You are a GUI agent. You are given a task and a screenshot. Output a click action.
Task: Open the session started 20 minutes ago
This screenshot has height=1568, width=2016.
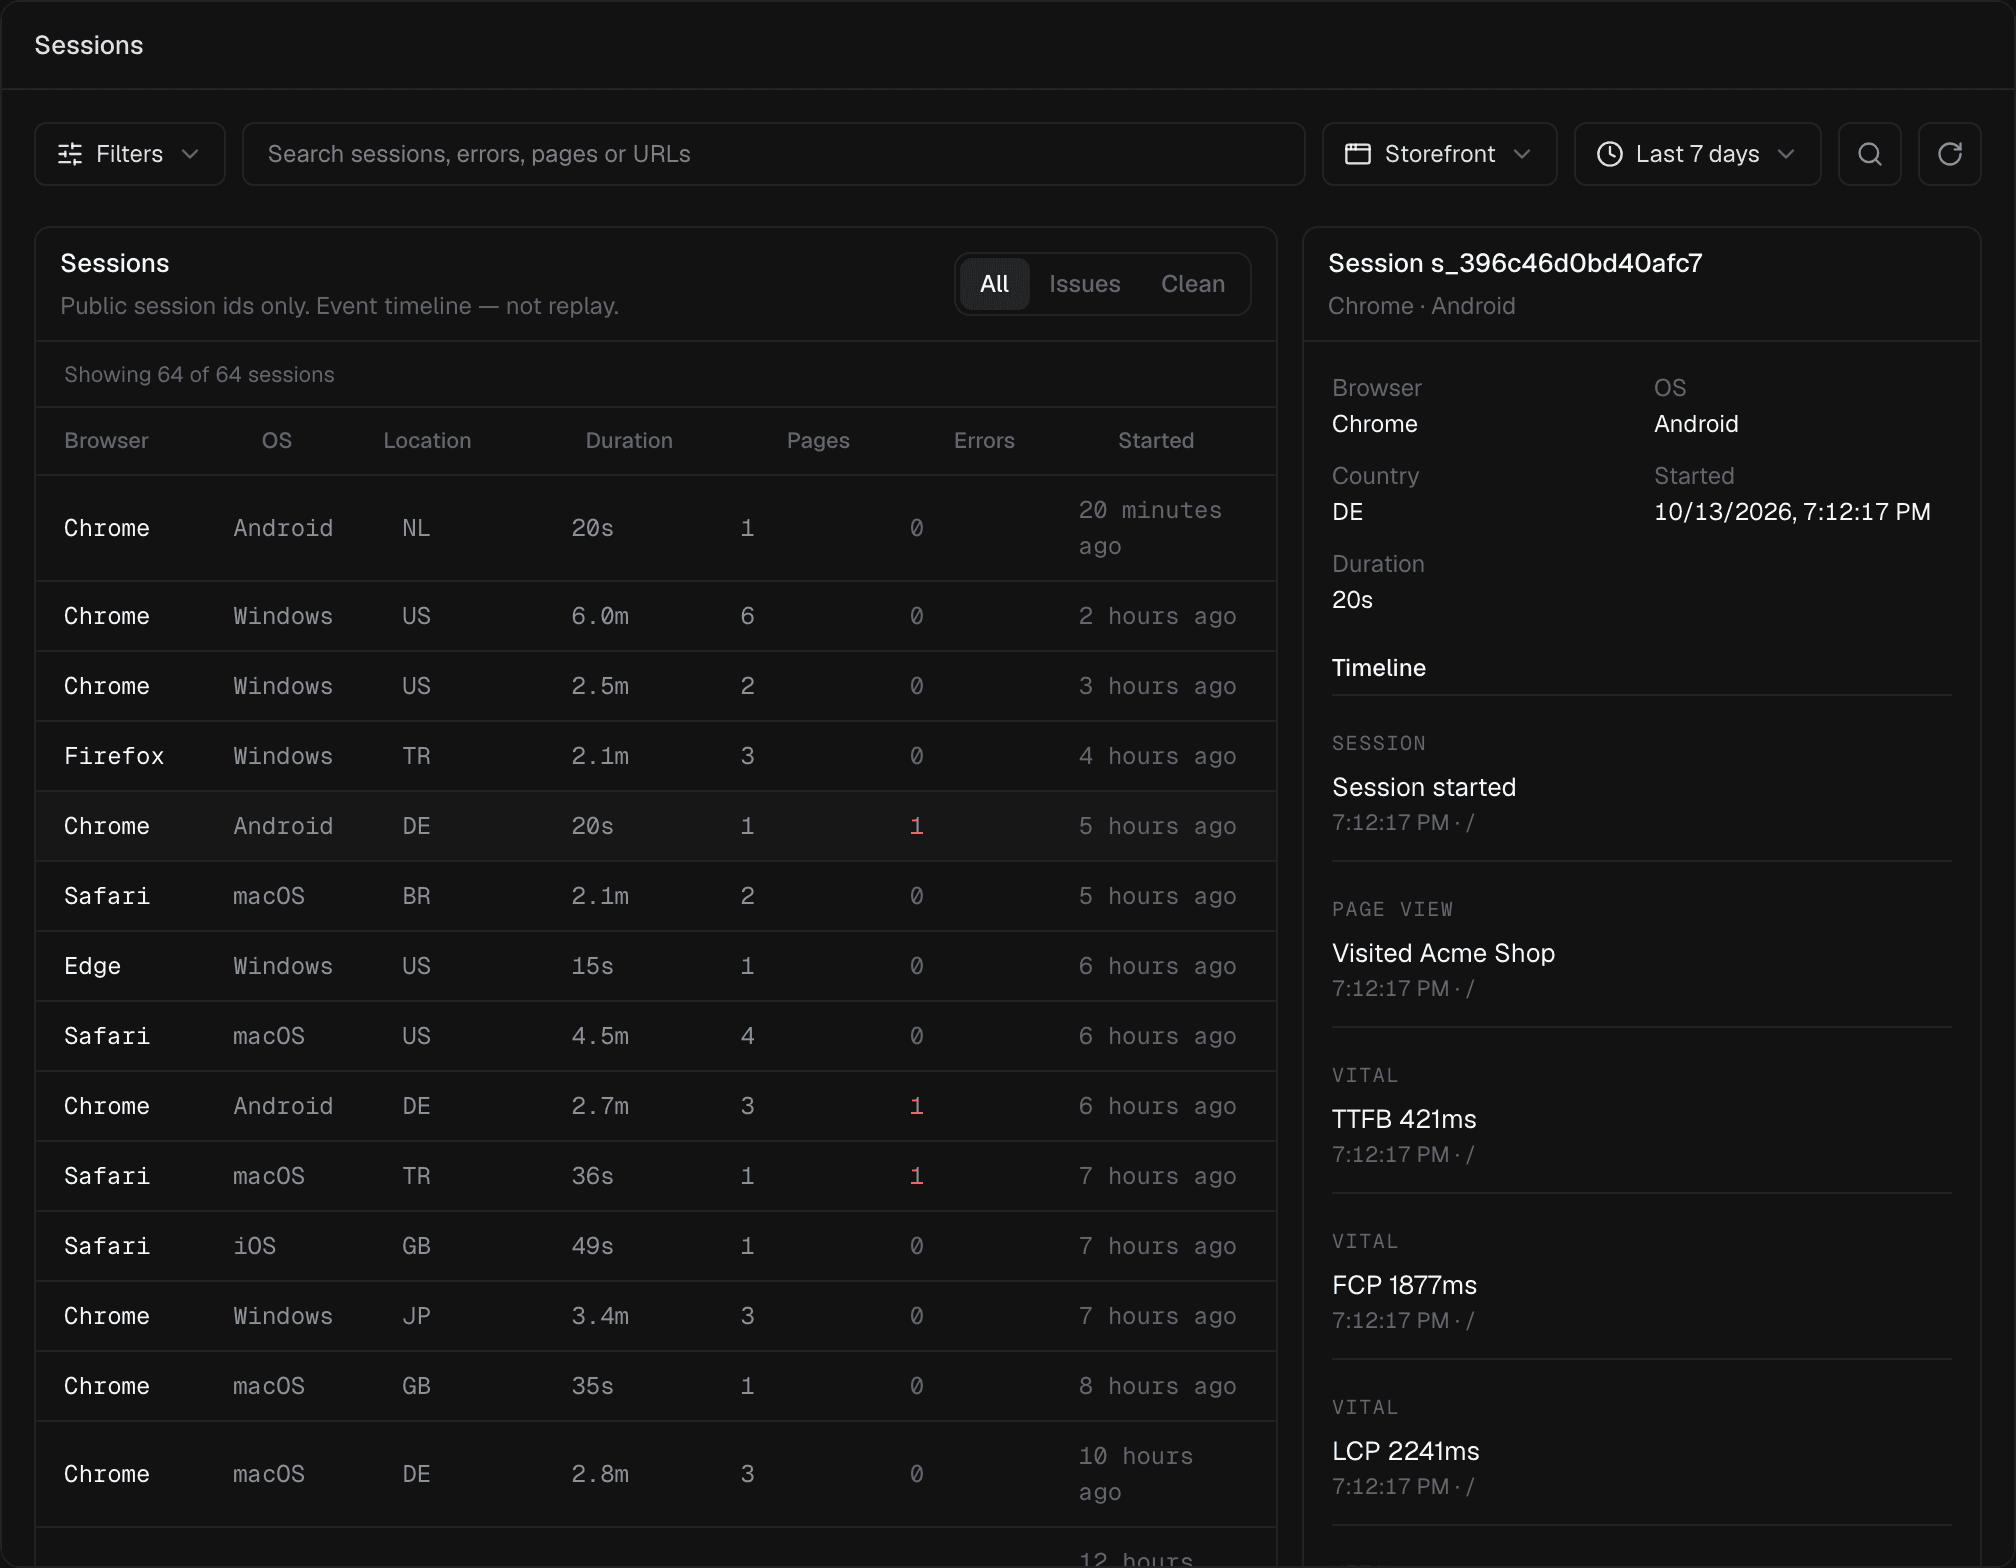pyautogui.click(x=656, y=528)
